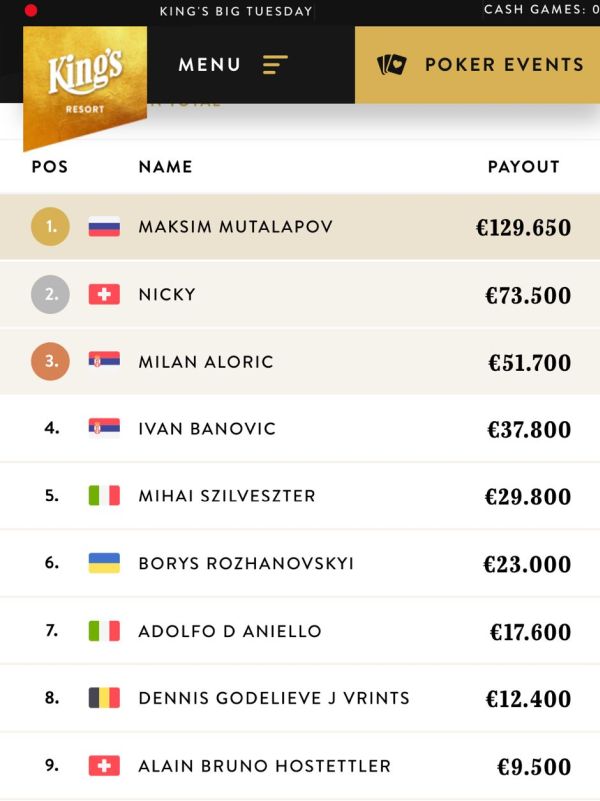Select the player name Milan Aloric
Image resolution: width=600 pixels, height=801 pixels.
tap(206, 362)
